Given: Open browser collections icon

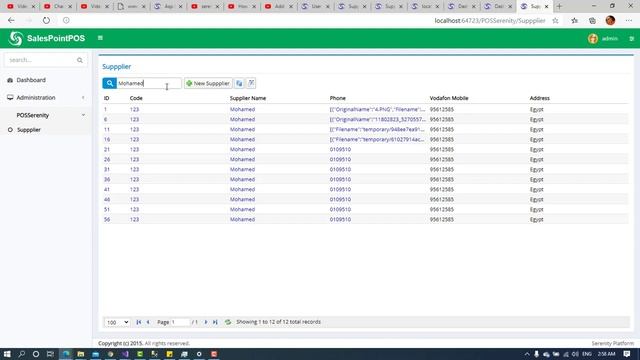Looking at the screenshot, I should (592, 20).
